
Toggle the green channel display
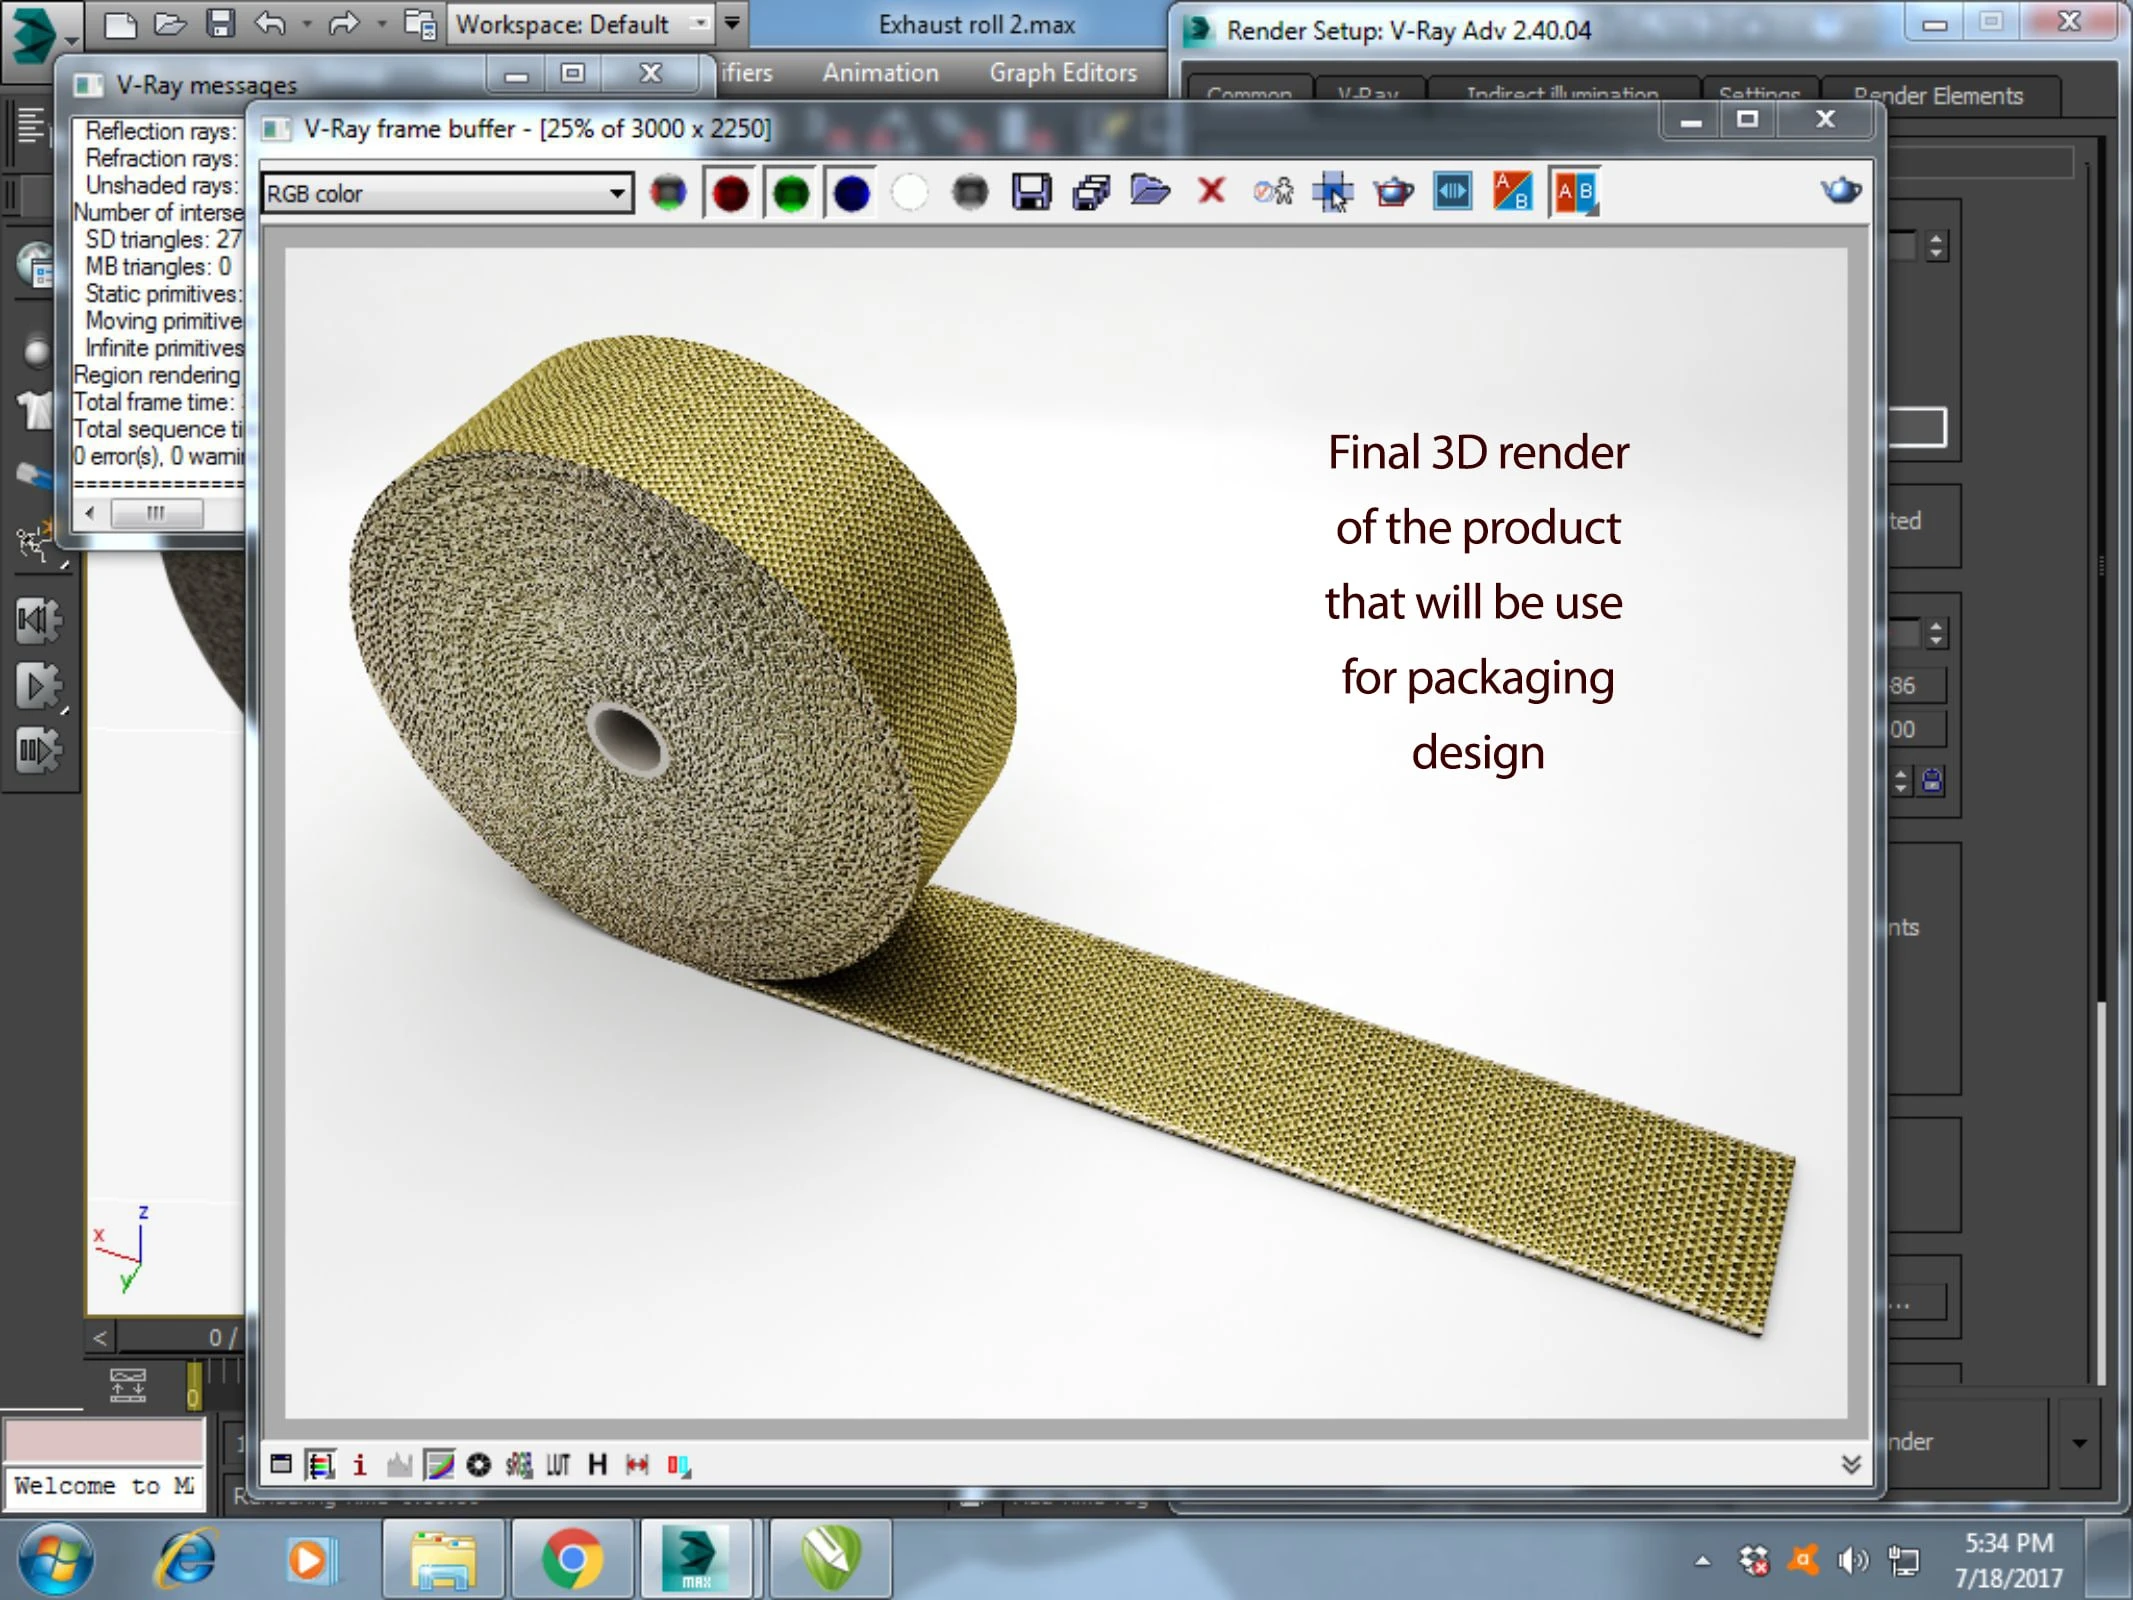point(790,192)
